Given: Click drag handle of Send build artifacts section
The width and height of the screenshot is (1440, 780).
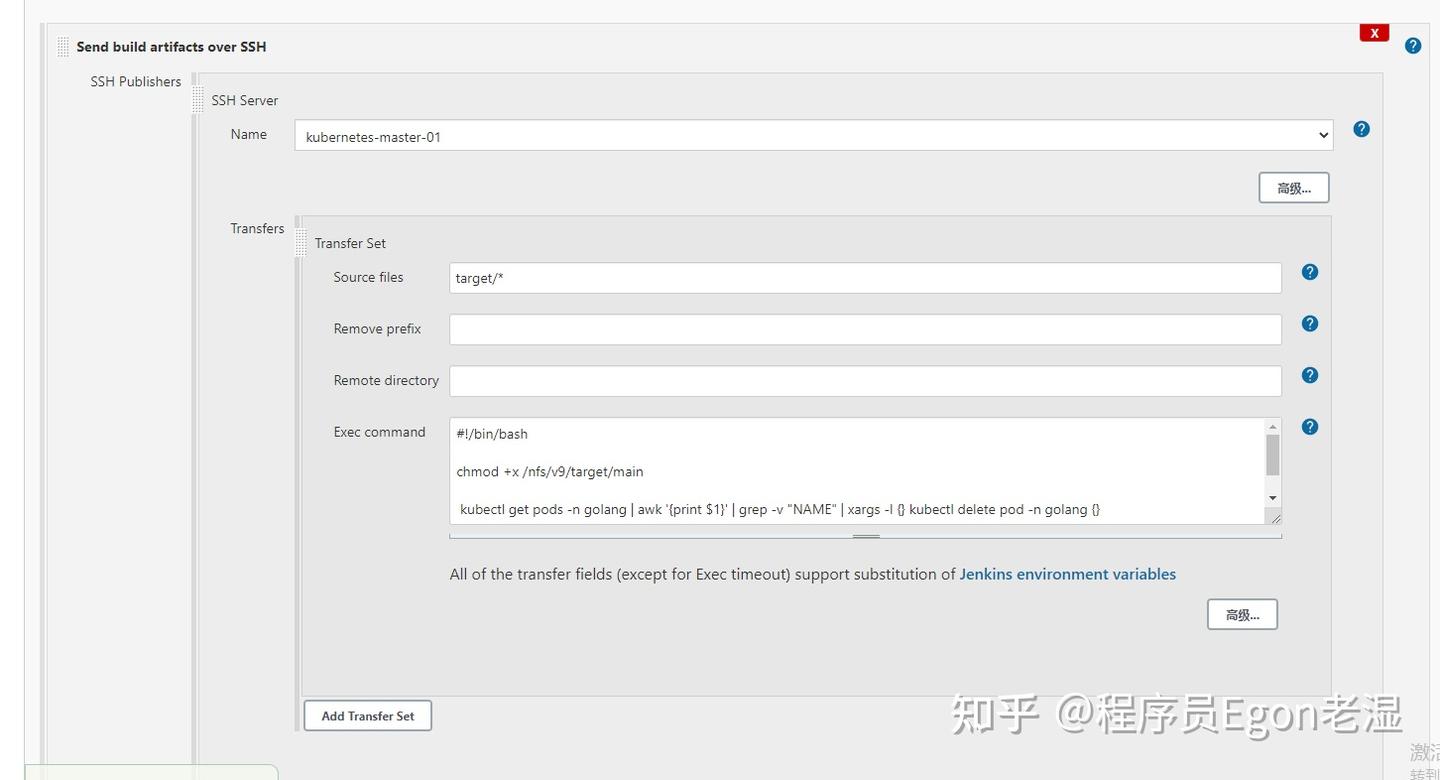Looking at the screenshot, I should pos(63,47).
